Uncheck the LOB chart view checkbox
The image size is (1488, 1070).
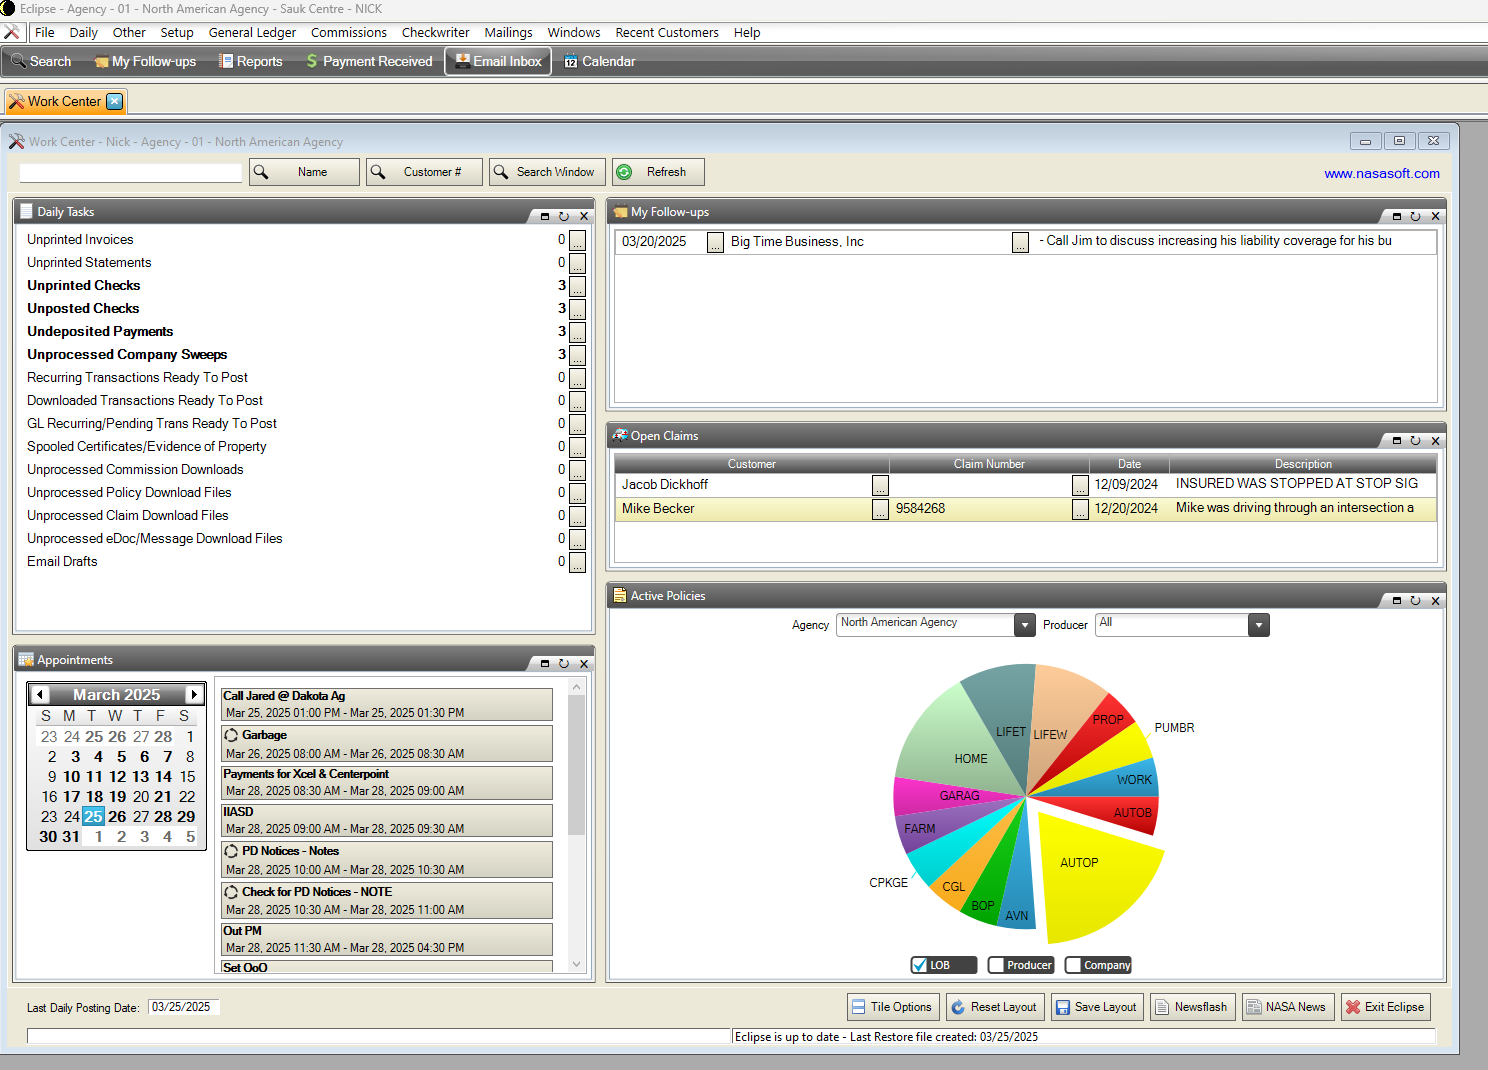(919, 964)
